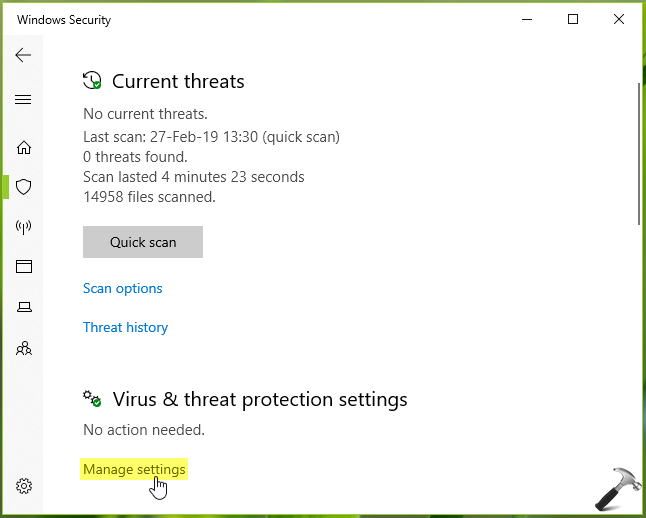Open Firewall & network protection icon
The width and height of the screenshot is (646, 518).
[x=24, y=227]
